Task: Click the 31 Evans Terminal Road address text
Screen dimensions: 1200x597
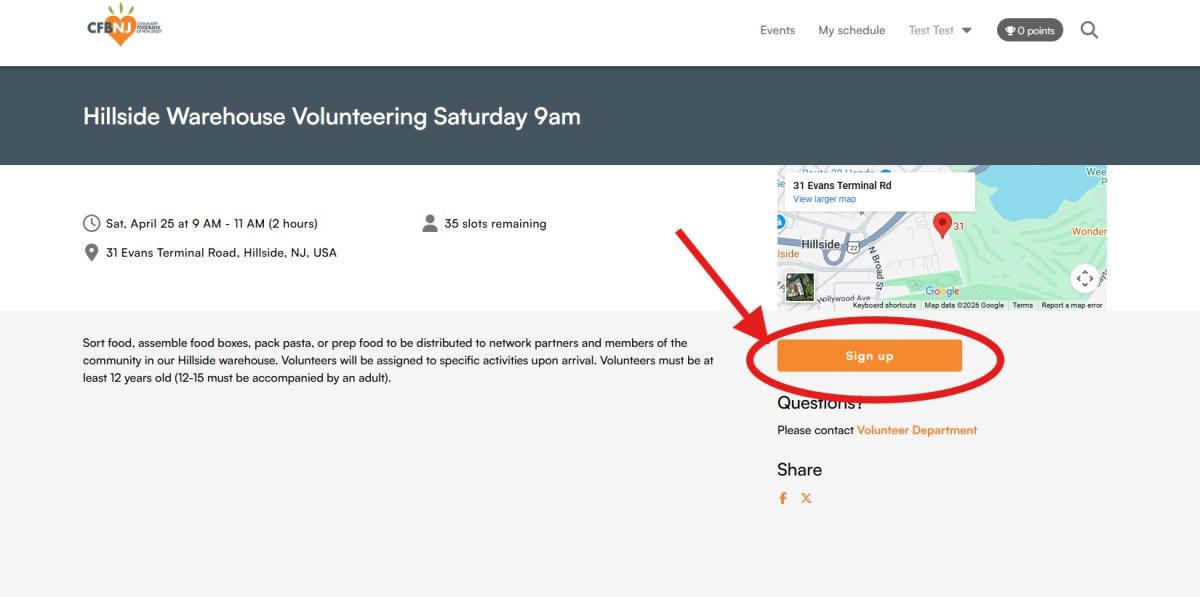Action: pos(221,253)
